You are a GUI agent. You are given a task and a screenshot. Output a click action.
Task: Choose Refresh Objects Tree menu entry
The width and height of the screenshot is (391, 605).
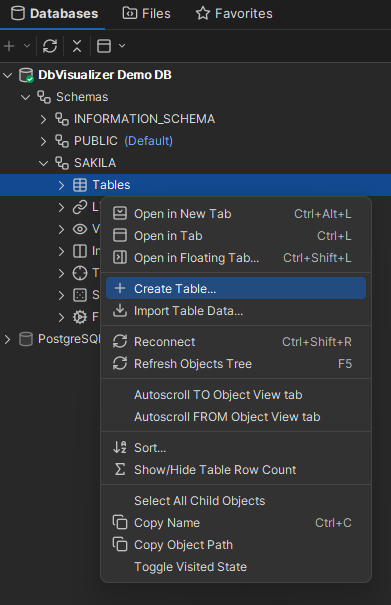(x=236, y=364)
